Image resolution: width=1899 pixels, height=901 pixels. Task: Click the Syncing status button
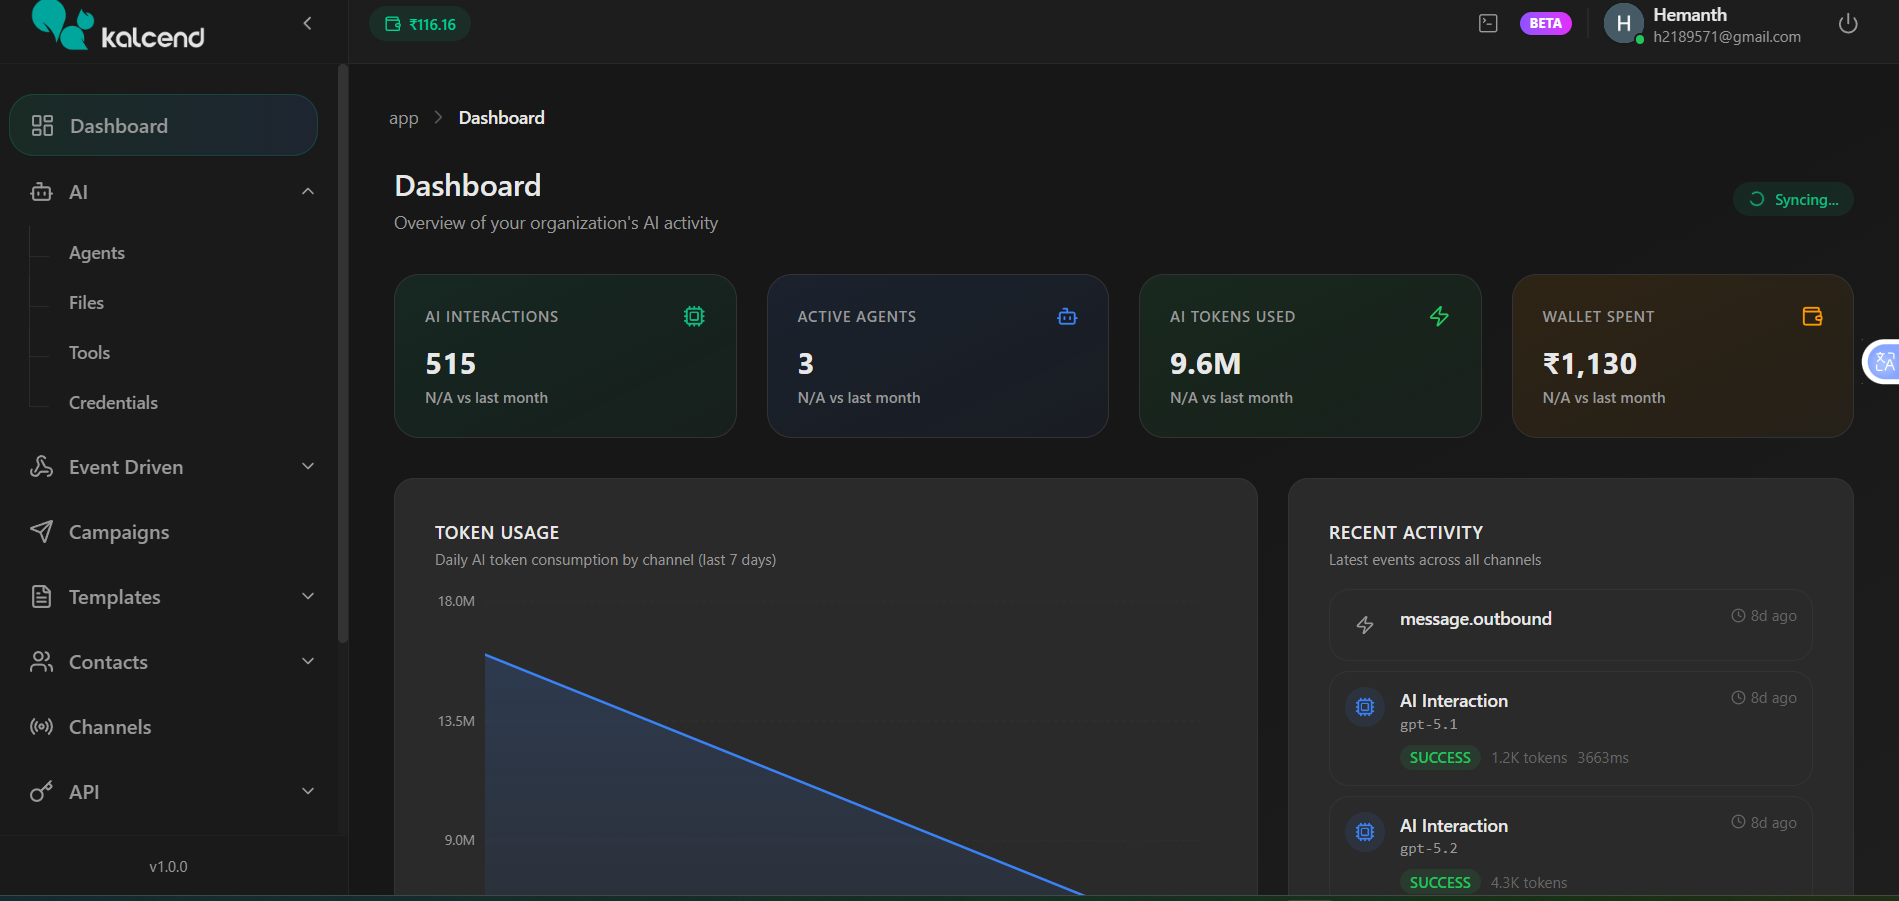point(1792,199)
